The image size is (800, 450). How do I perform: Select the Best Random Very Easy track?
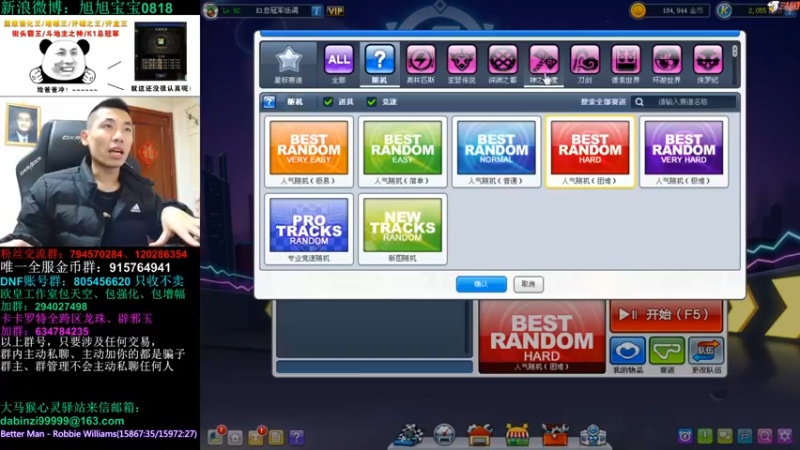click(x=309, y=152)
